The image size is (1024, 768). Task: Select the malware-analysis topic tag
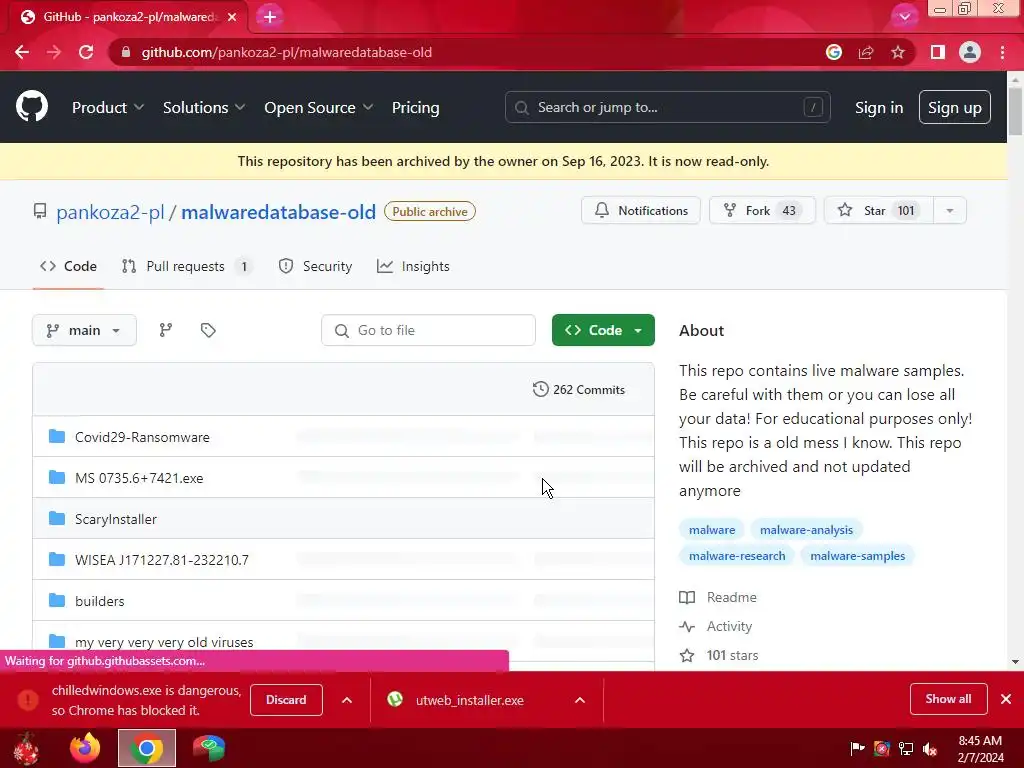coord(807,530)
